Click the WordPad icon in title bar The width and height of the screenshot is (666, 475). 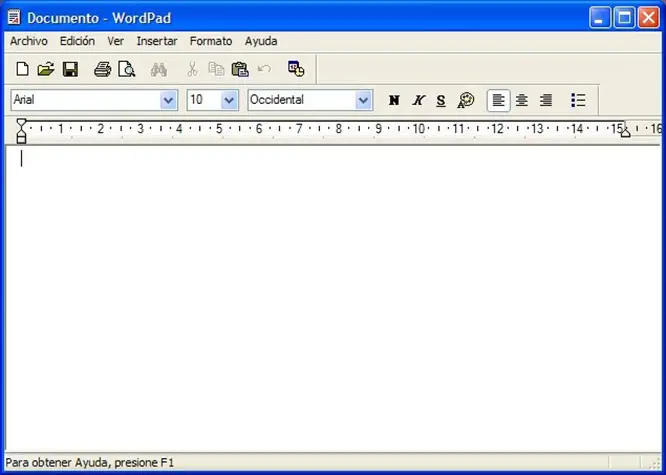coord(14,17)
